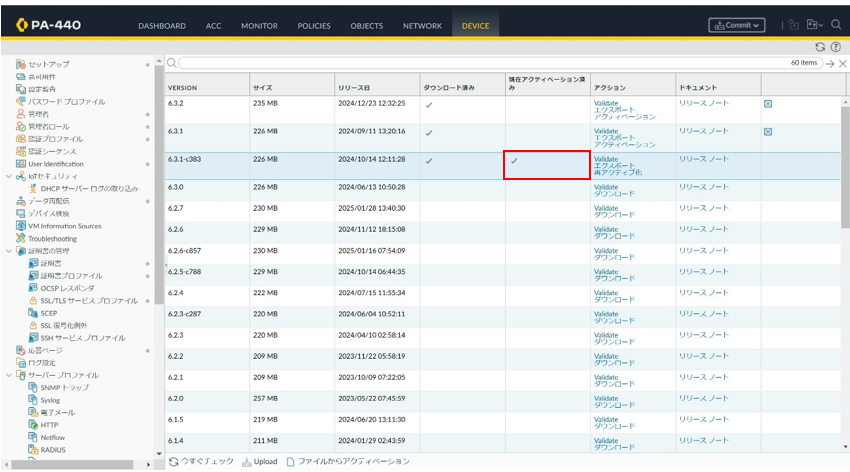Open 管理者ロール in the sidebar
The image size is (850, 472).
48,126
